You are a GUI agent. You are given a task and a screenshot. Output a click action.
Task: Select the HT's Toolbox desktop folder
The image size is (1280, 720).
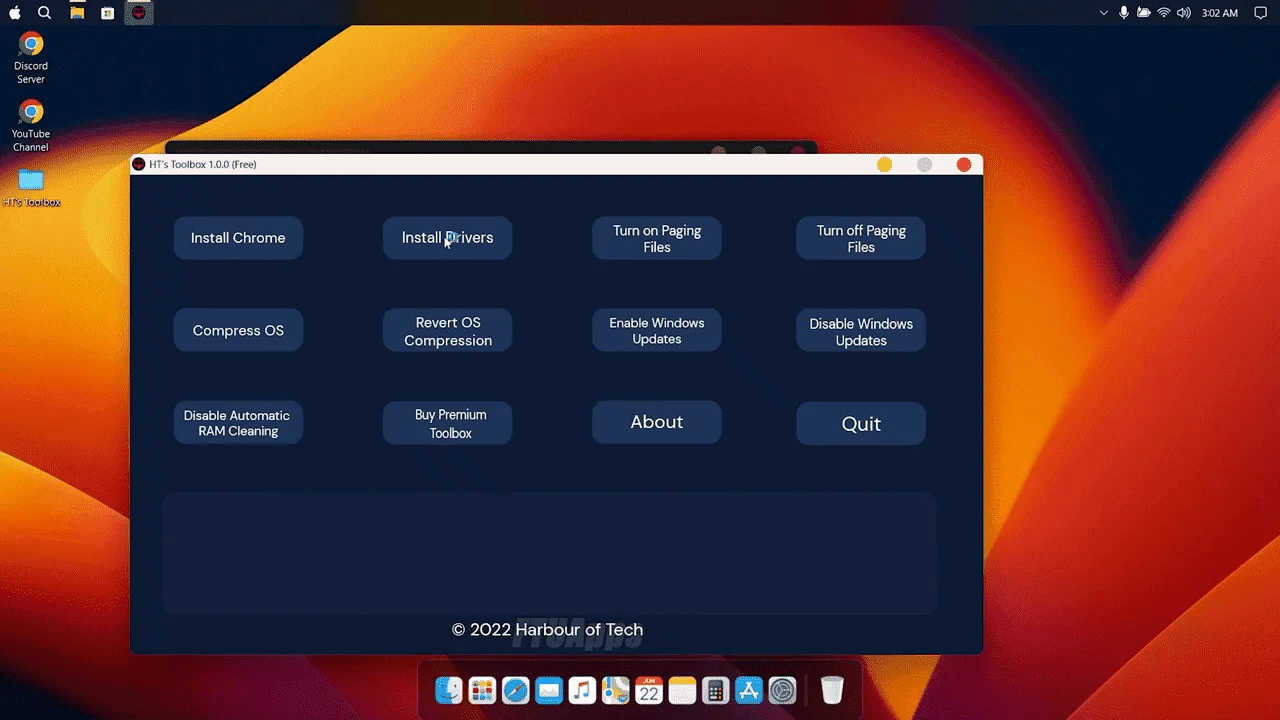coord(31,188)
